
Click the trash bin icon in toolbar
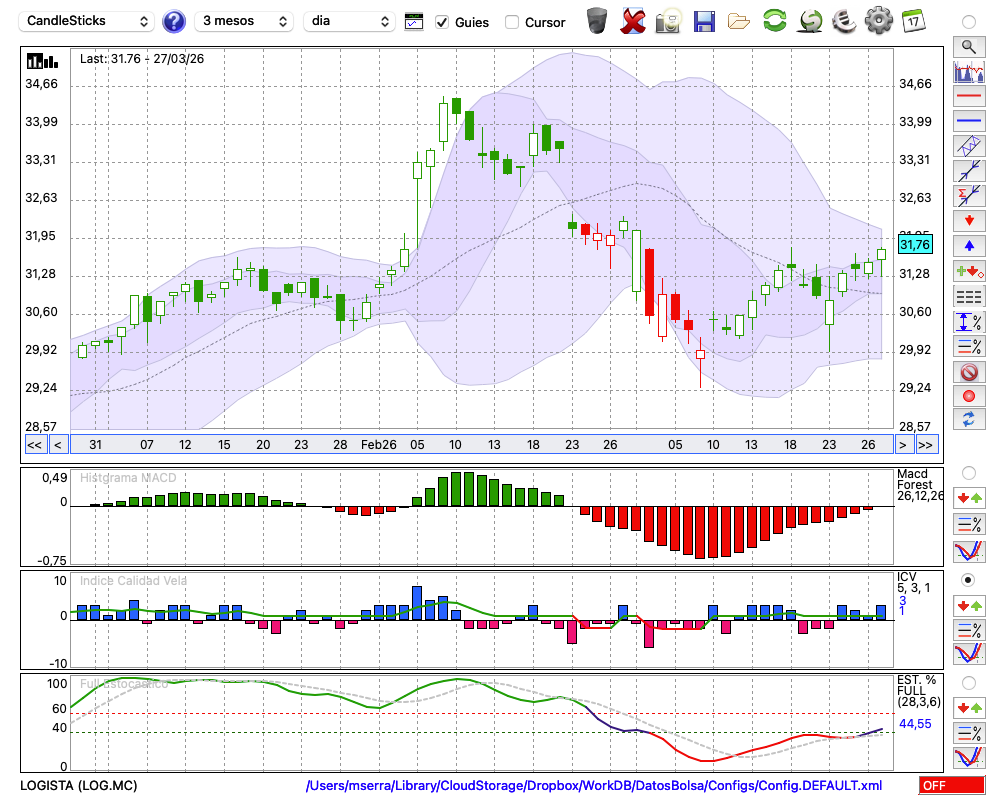point(597,21)
